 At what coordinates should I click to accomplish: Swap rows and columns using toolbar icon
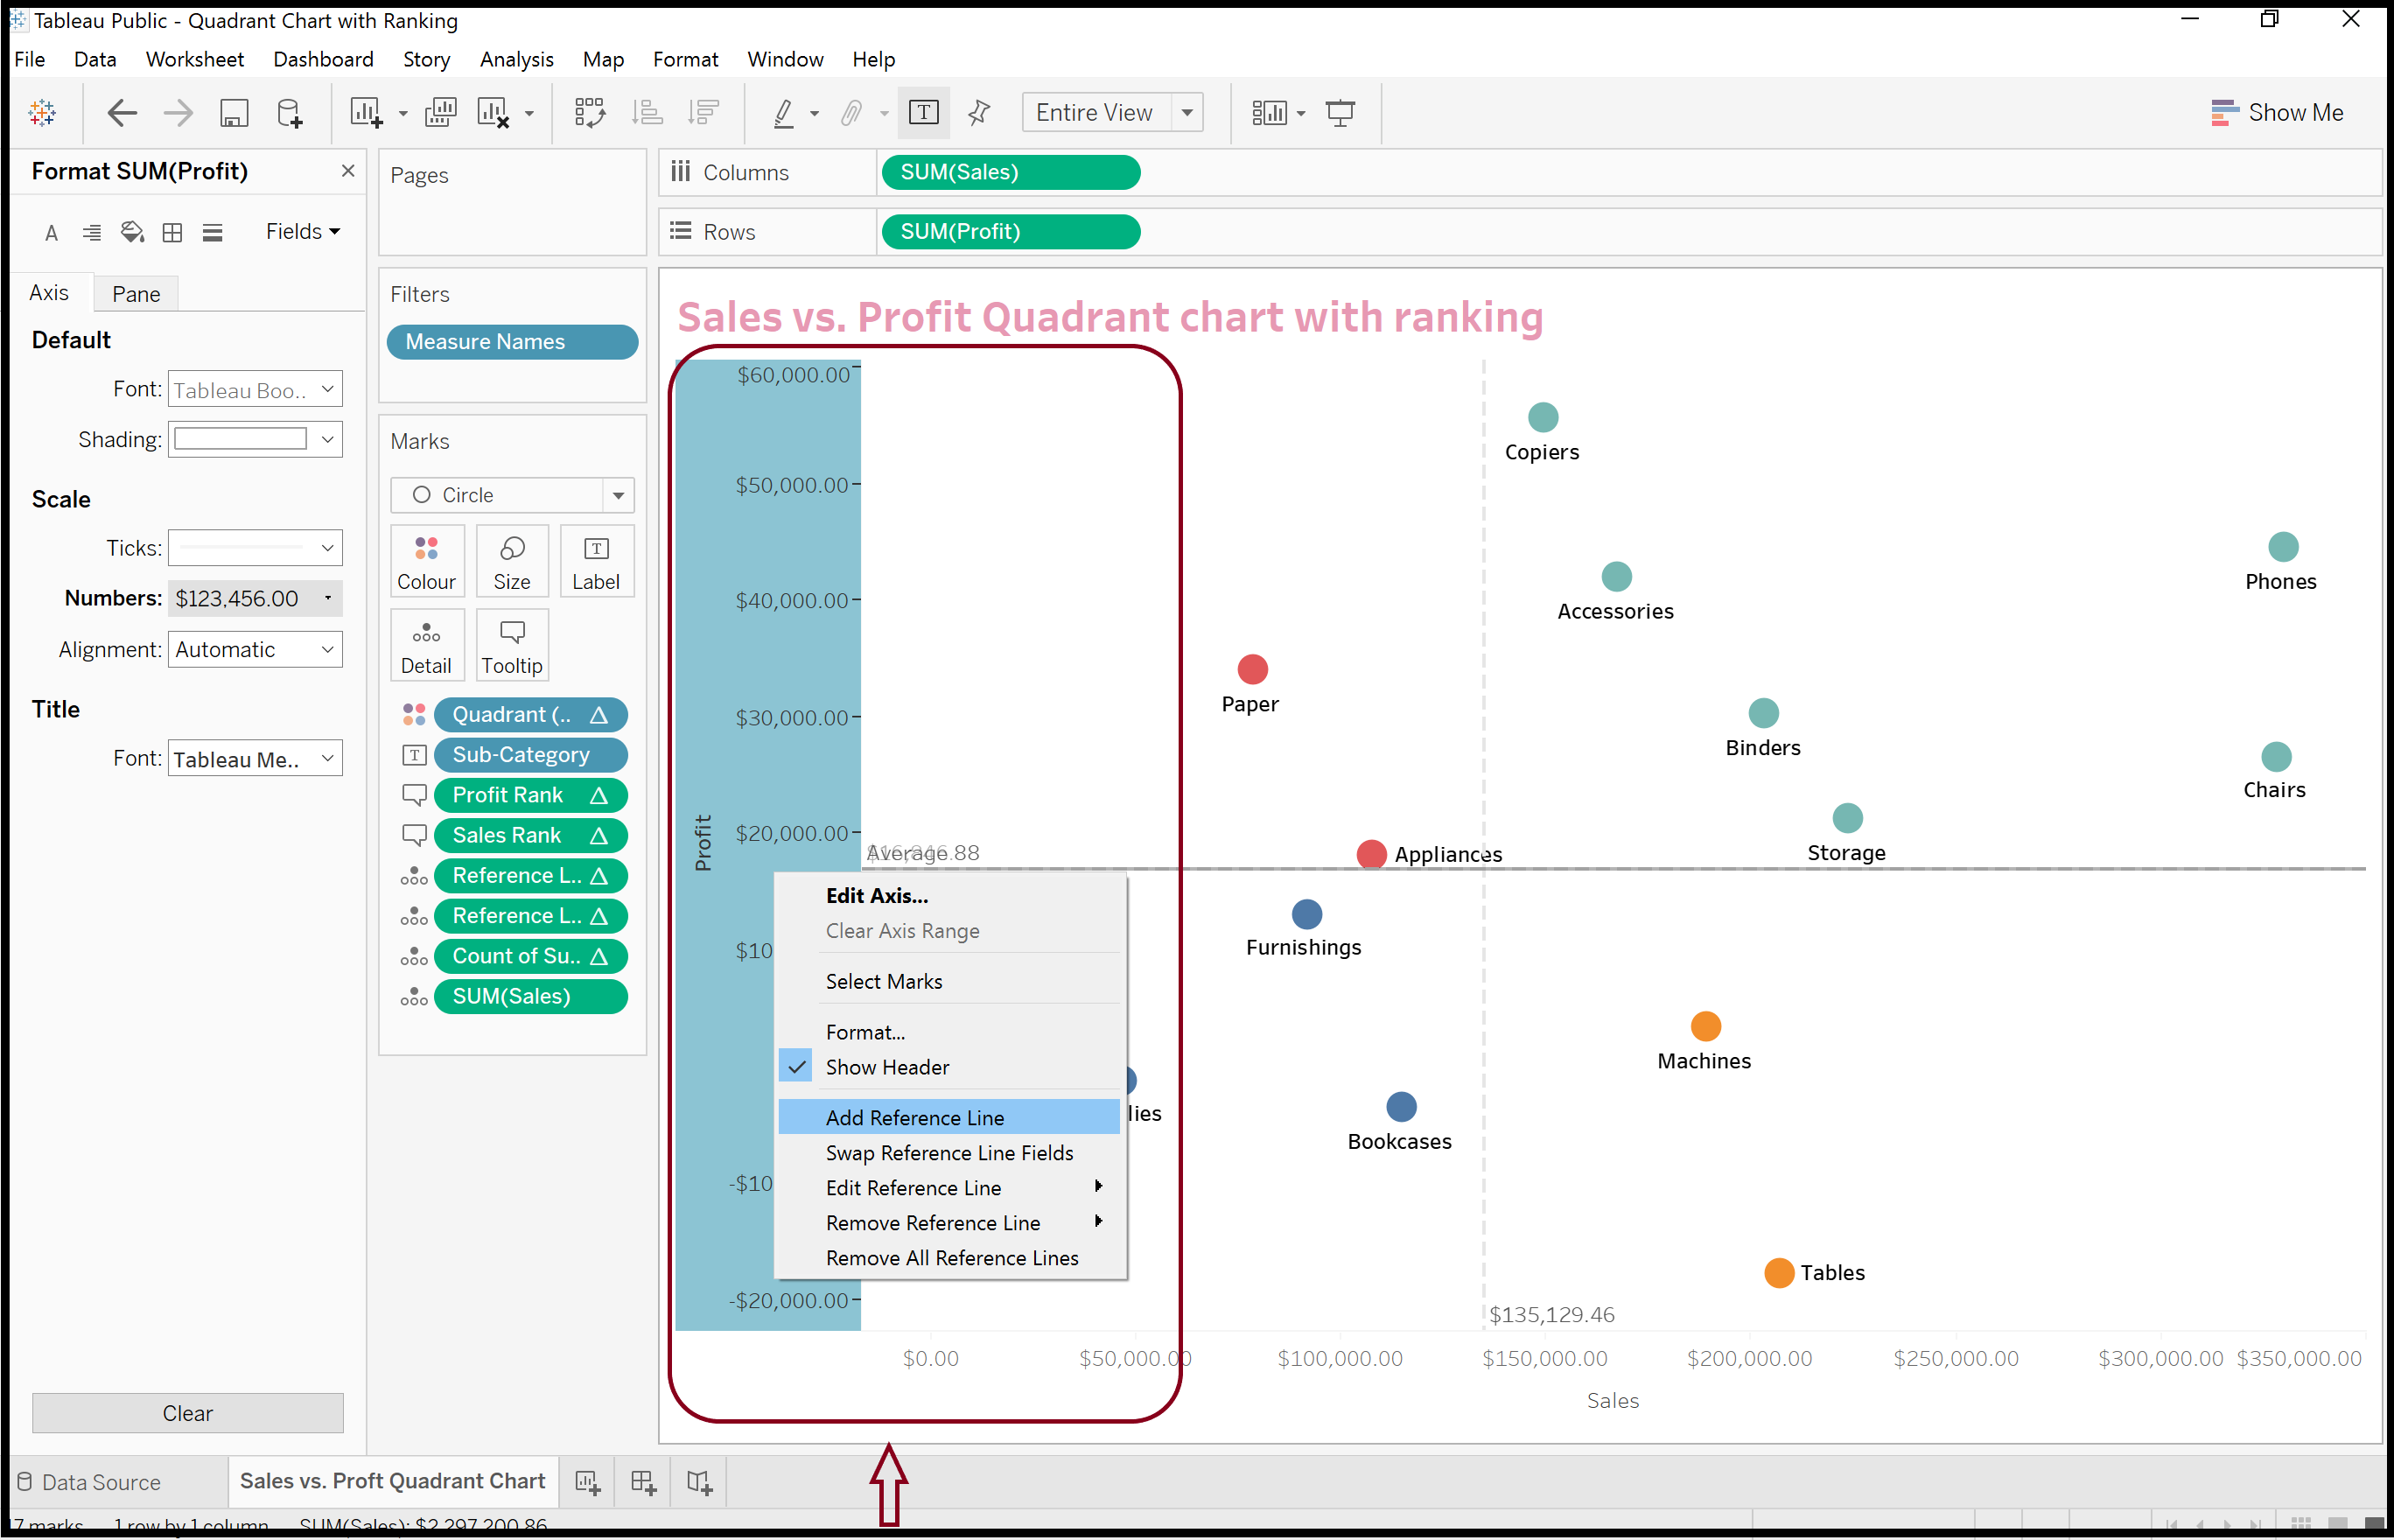(x=590, y=113)
